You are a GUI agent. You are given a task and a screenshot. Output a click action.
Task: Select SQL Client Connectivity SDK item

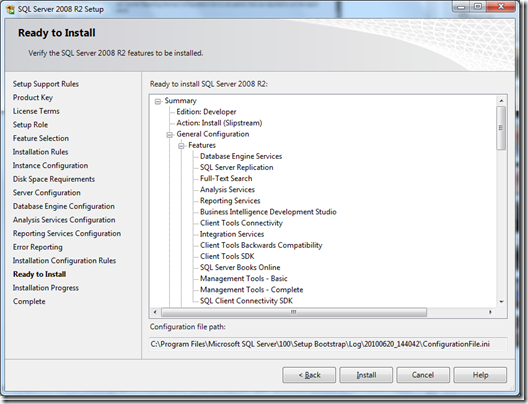pyautogui.click(x=246, y=301)
